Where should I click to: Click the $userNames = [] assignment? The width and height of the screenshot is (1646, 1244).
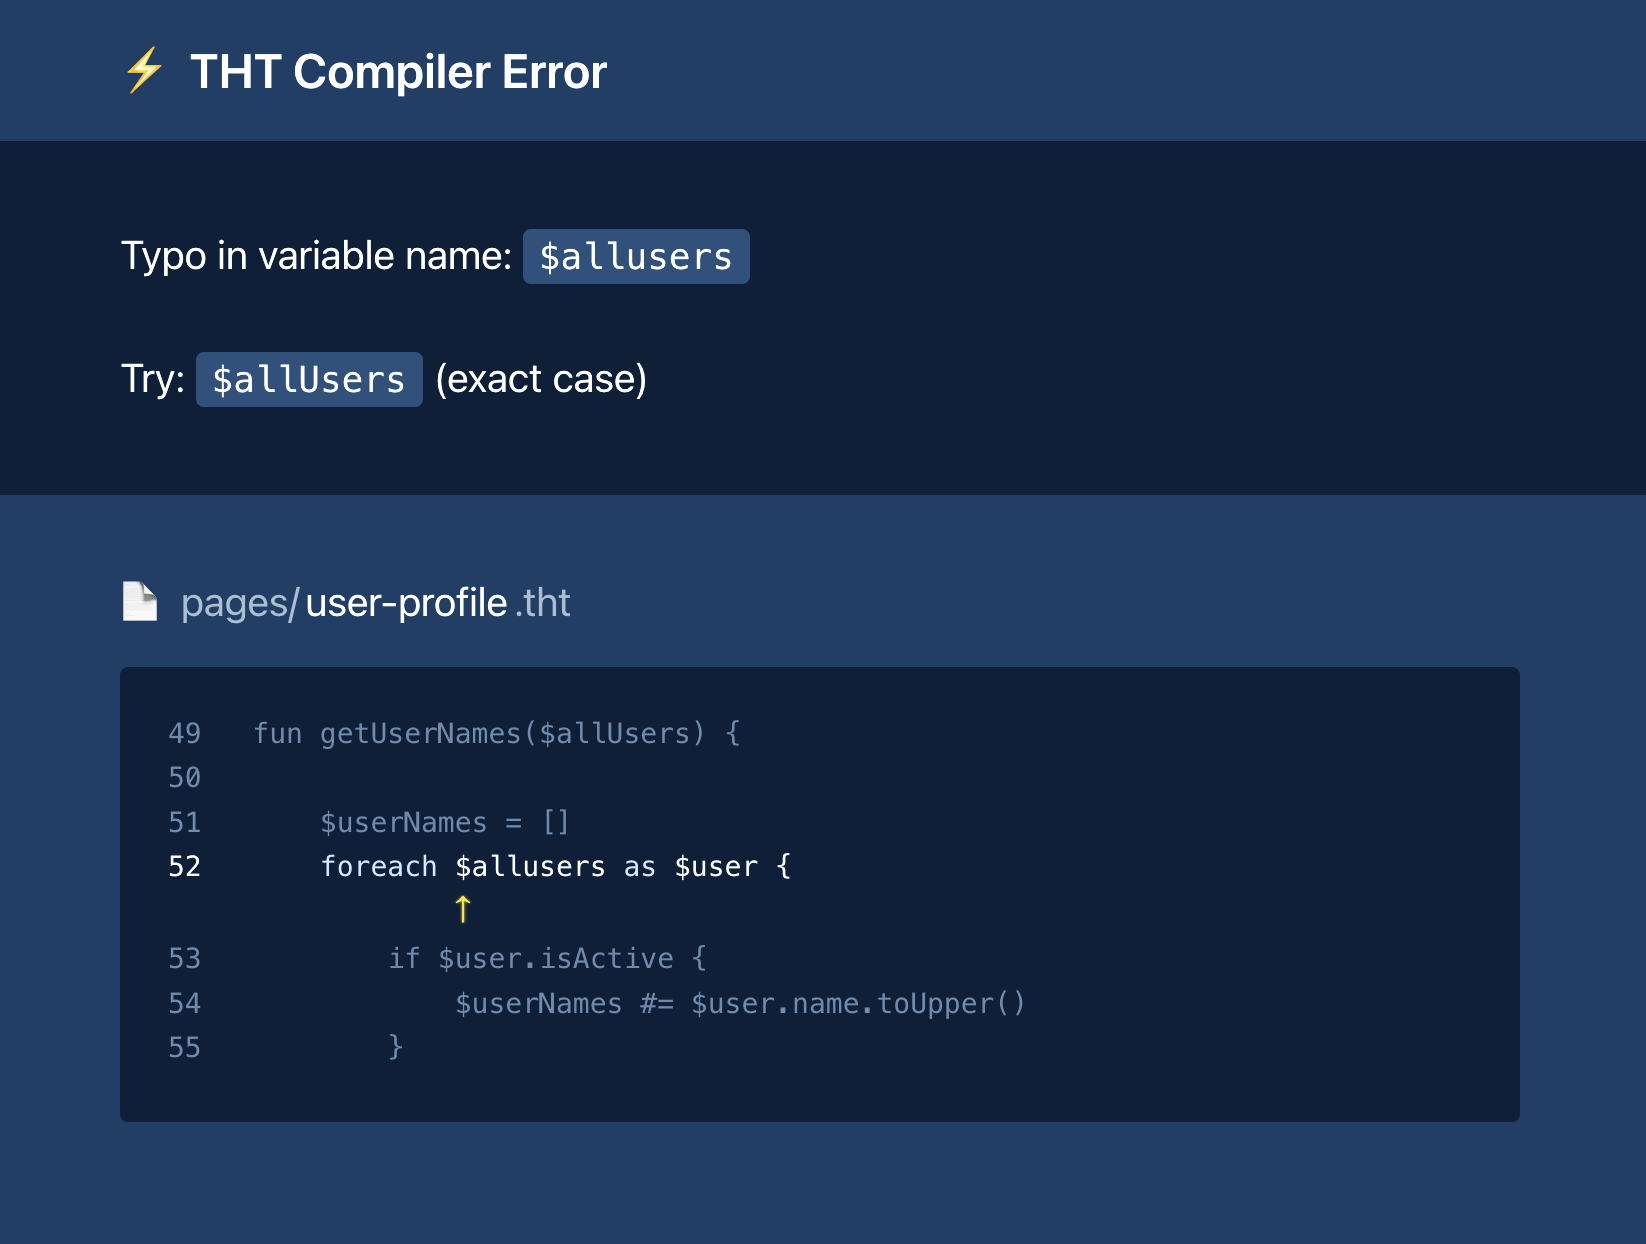(444, 822)
